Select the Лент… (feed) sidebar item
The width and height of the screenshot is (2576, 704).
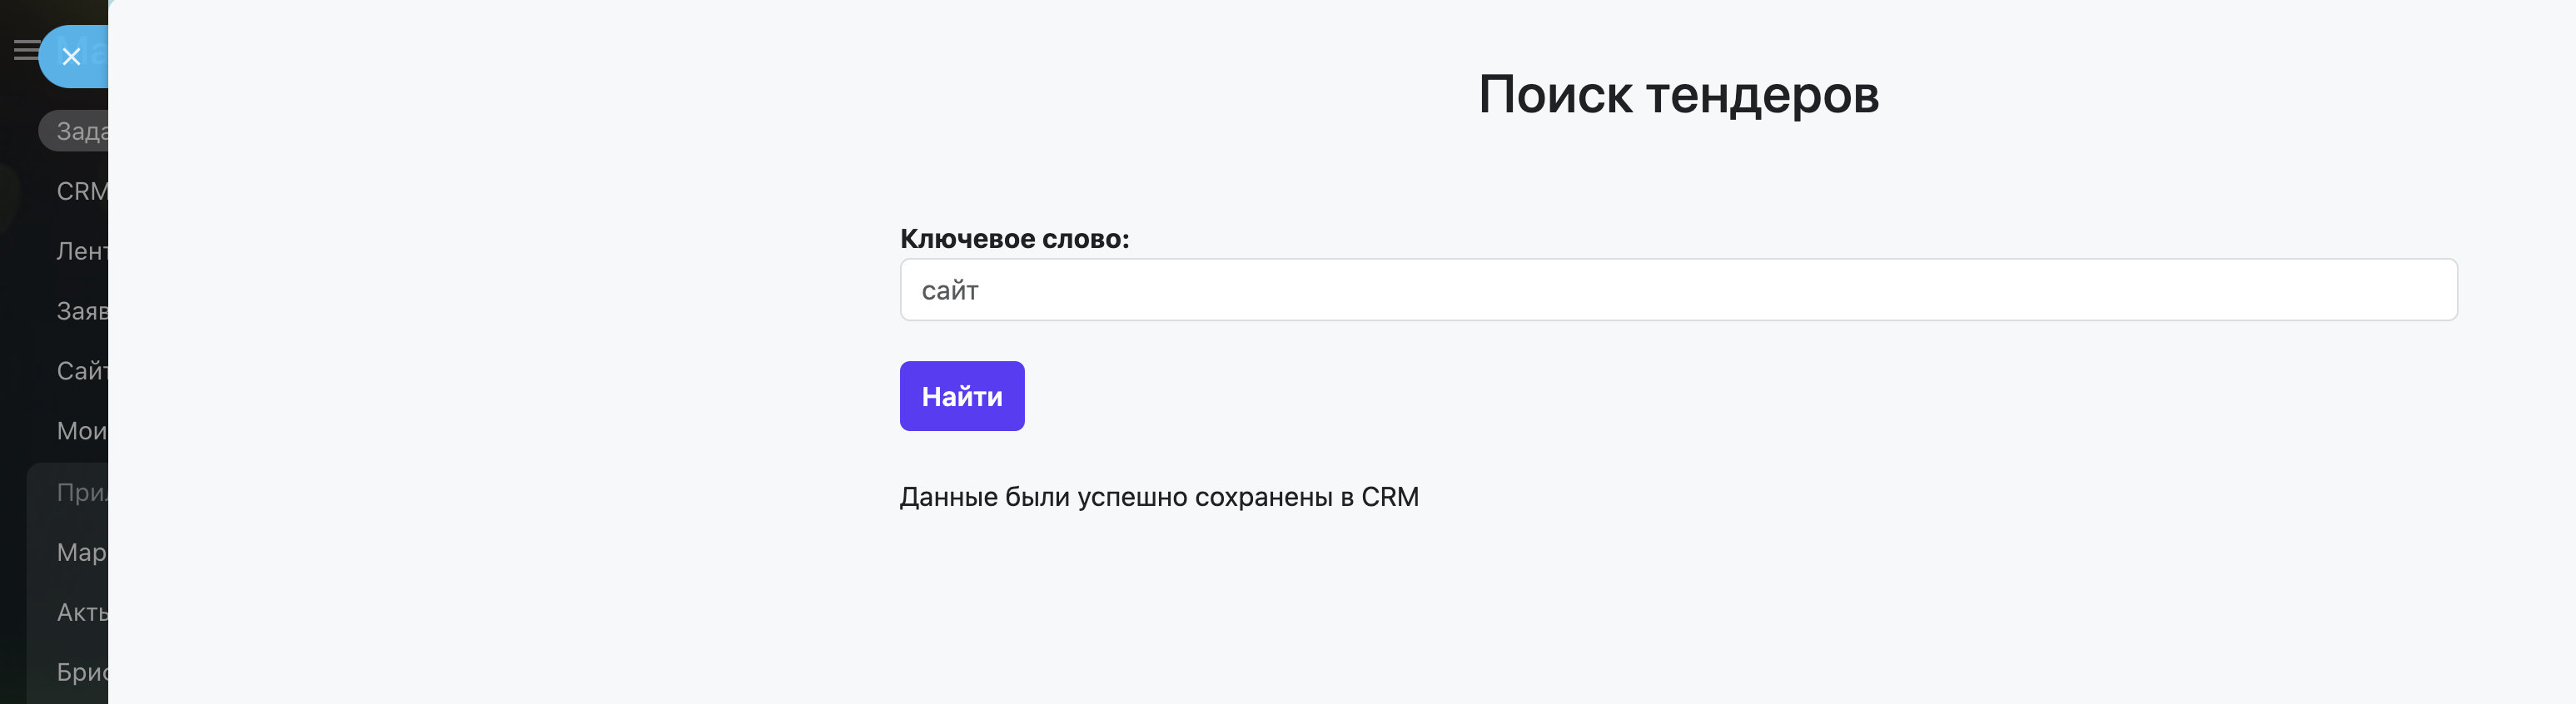pyautogui.click(x=81, y=251)
